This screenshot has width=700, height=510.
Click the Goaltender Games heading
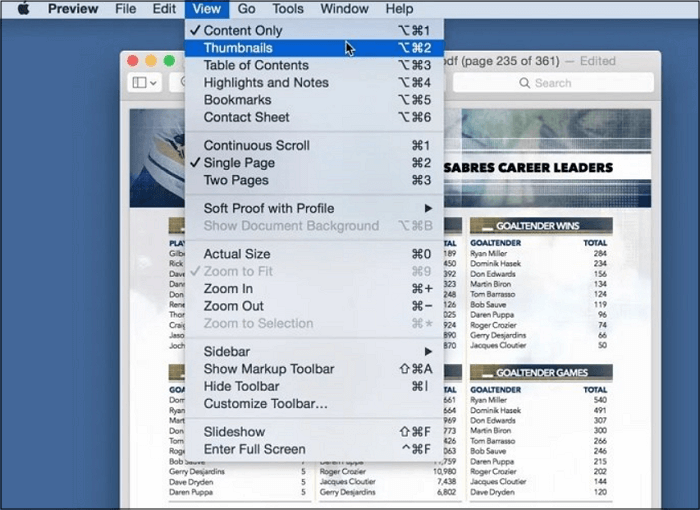[x=542, y=372]
